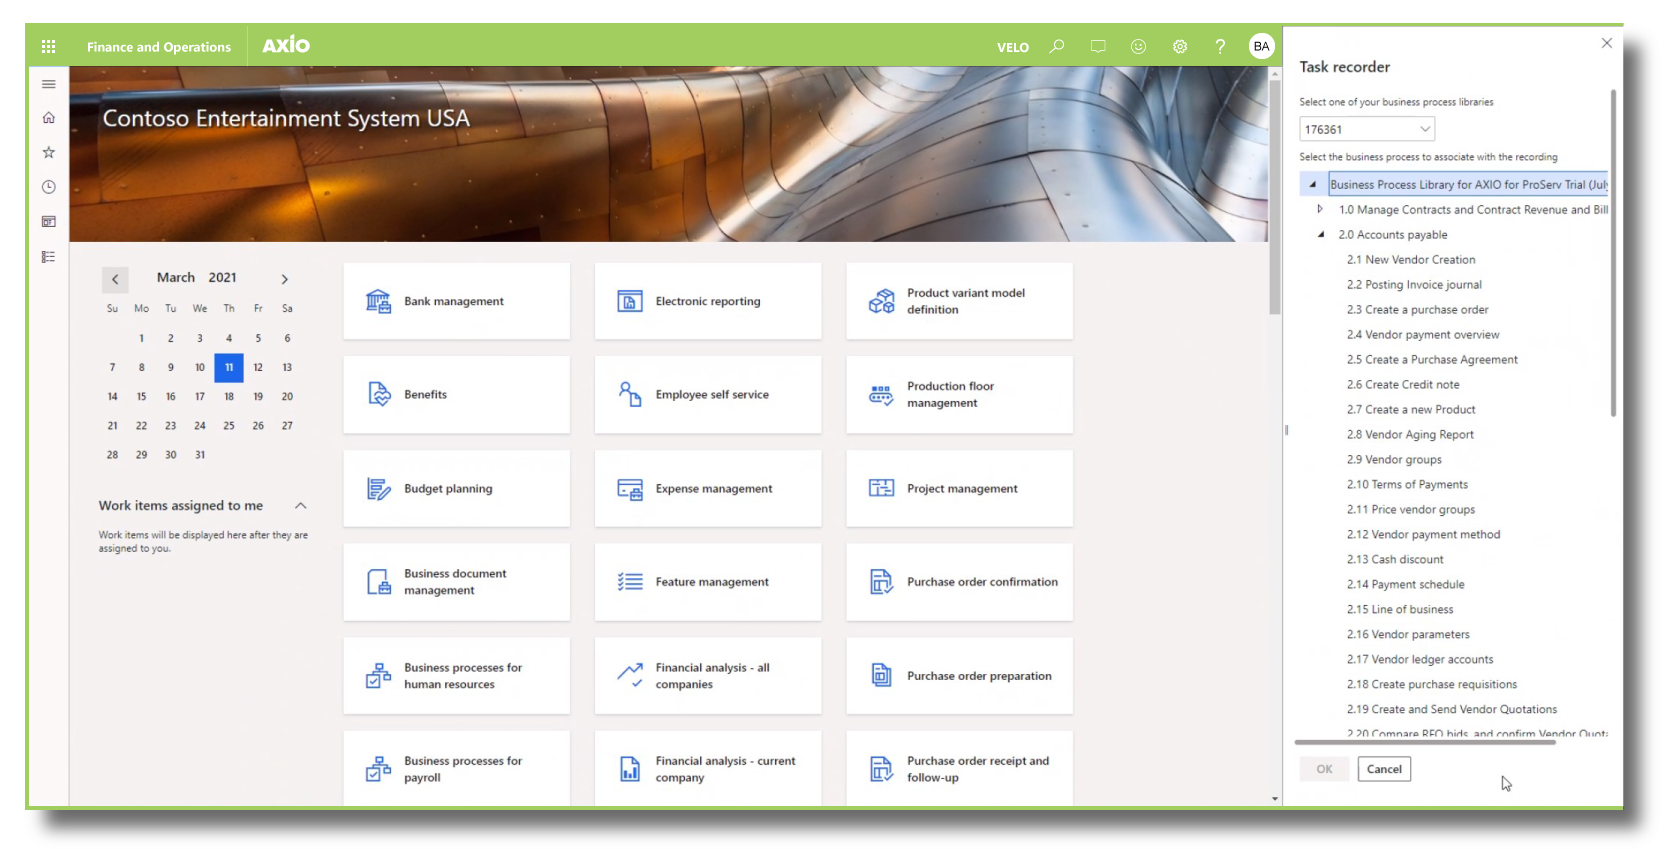Select 2.5 Create a Purchase Agreement
The width and height of the screenshot is (1668, 849).
pos(1432,359)
